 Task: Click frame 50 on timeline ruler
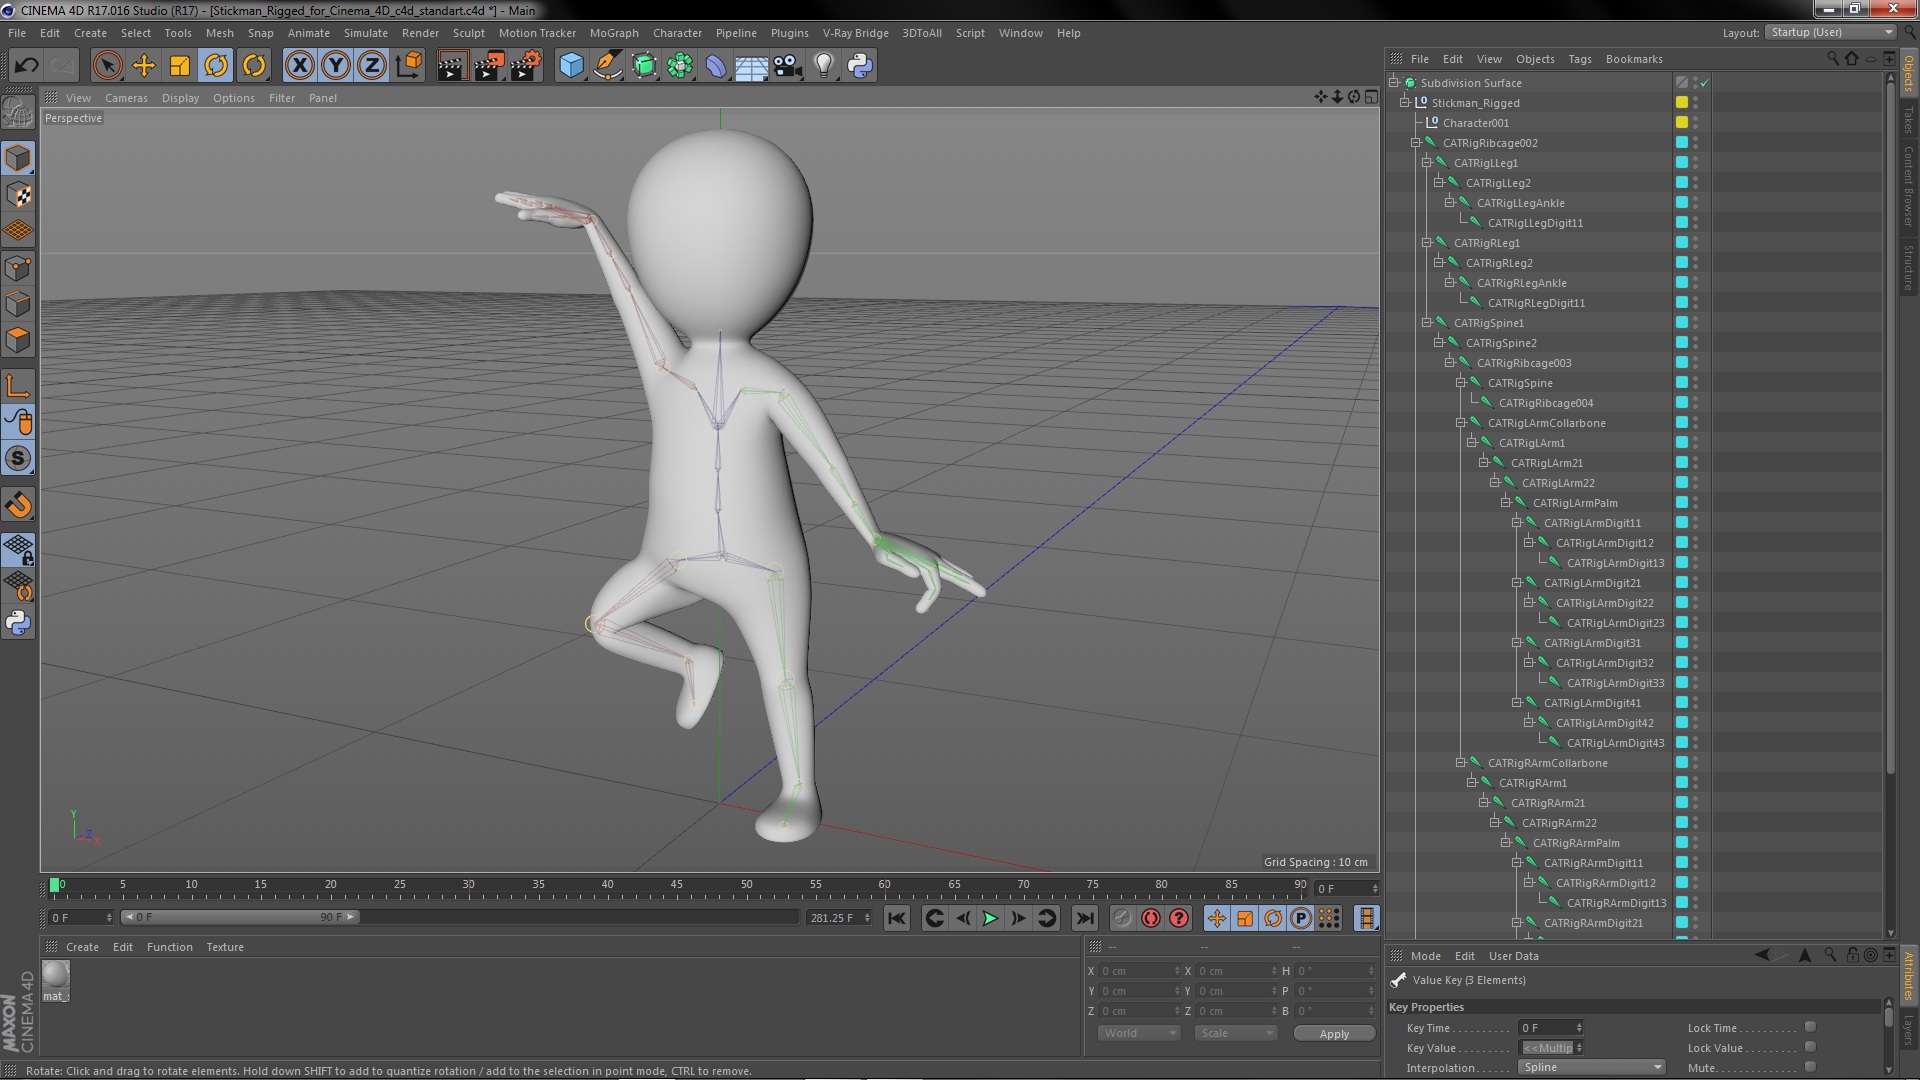746,885
